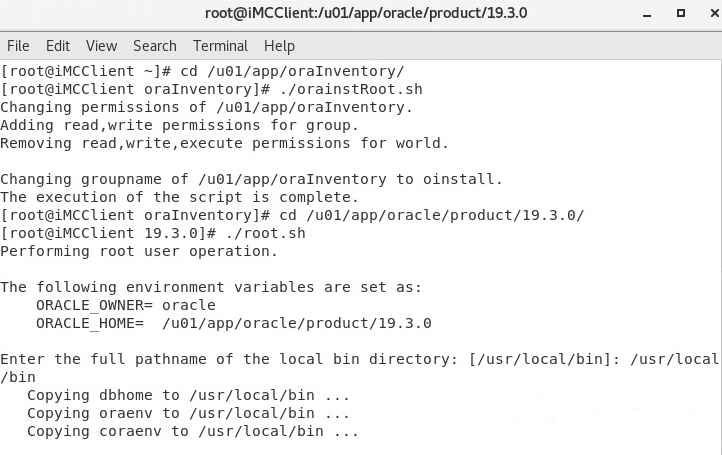
Task: Open the Edit menu
Action: click(58, 46)
